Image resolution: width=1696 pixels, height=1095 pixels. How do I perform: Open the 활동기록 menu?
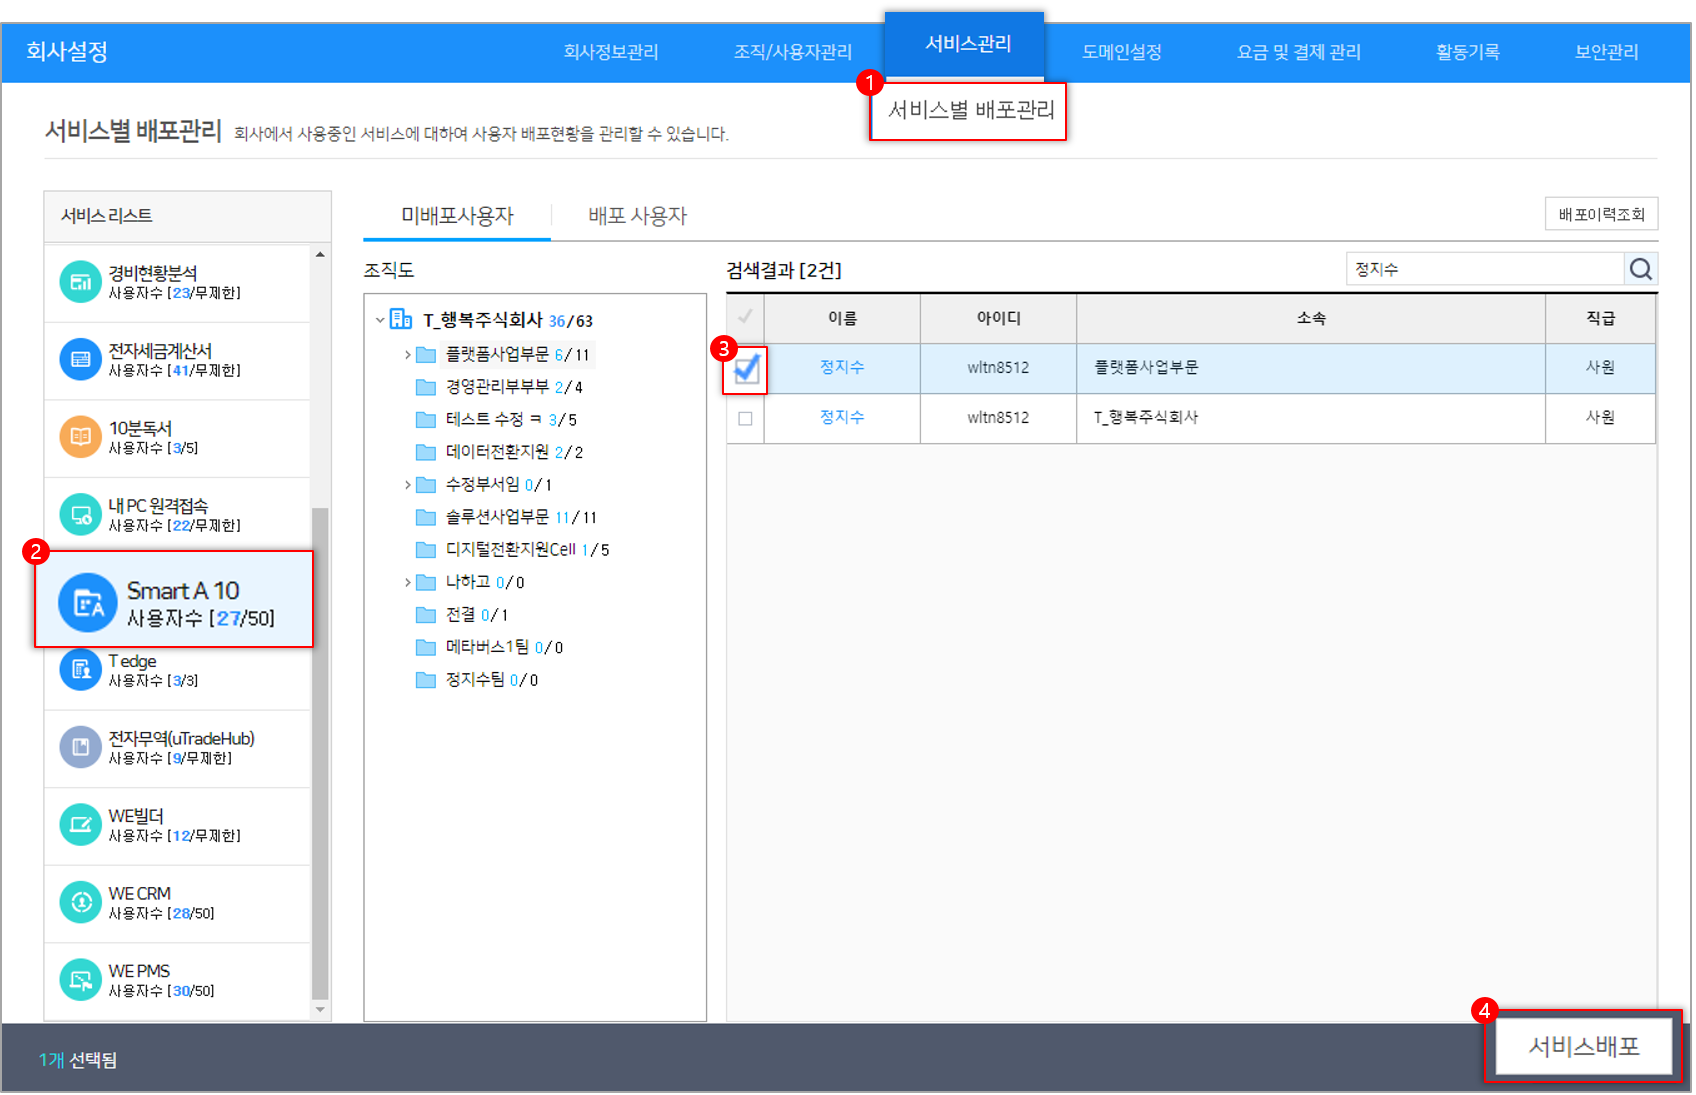pyautogui.click(x=1467, y=52)
